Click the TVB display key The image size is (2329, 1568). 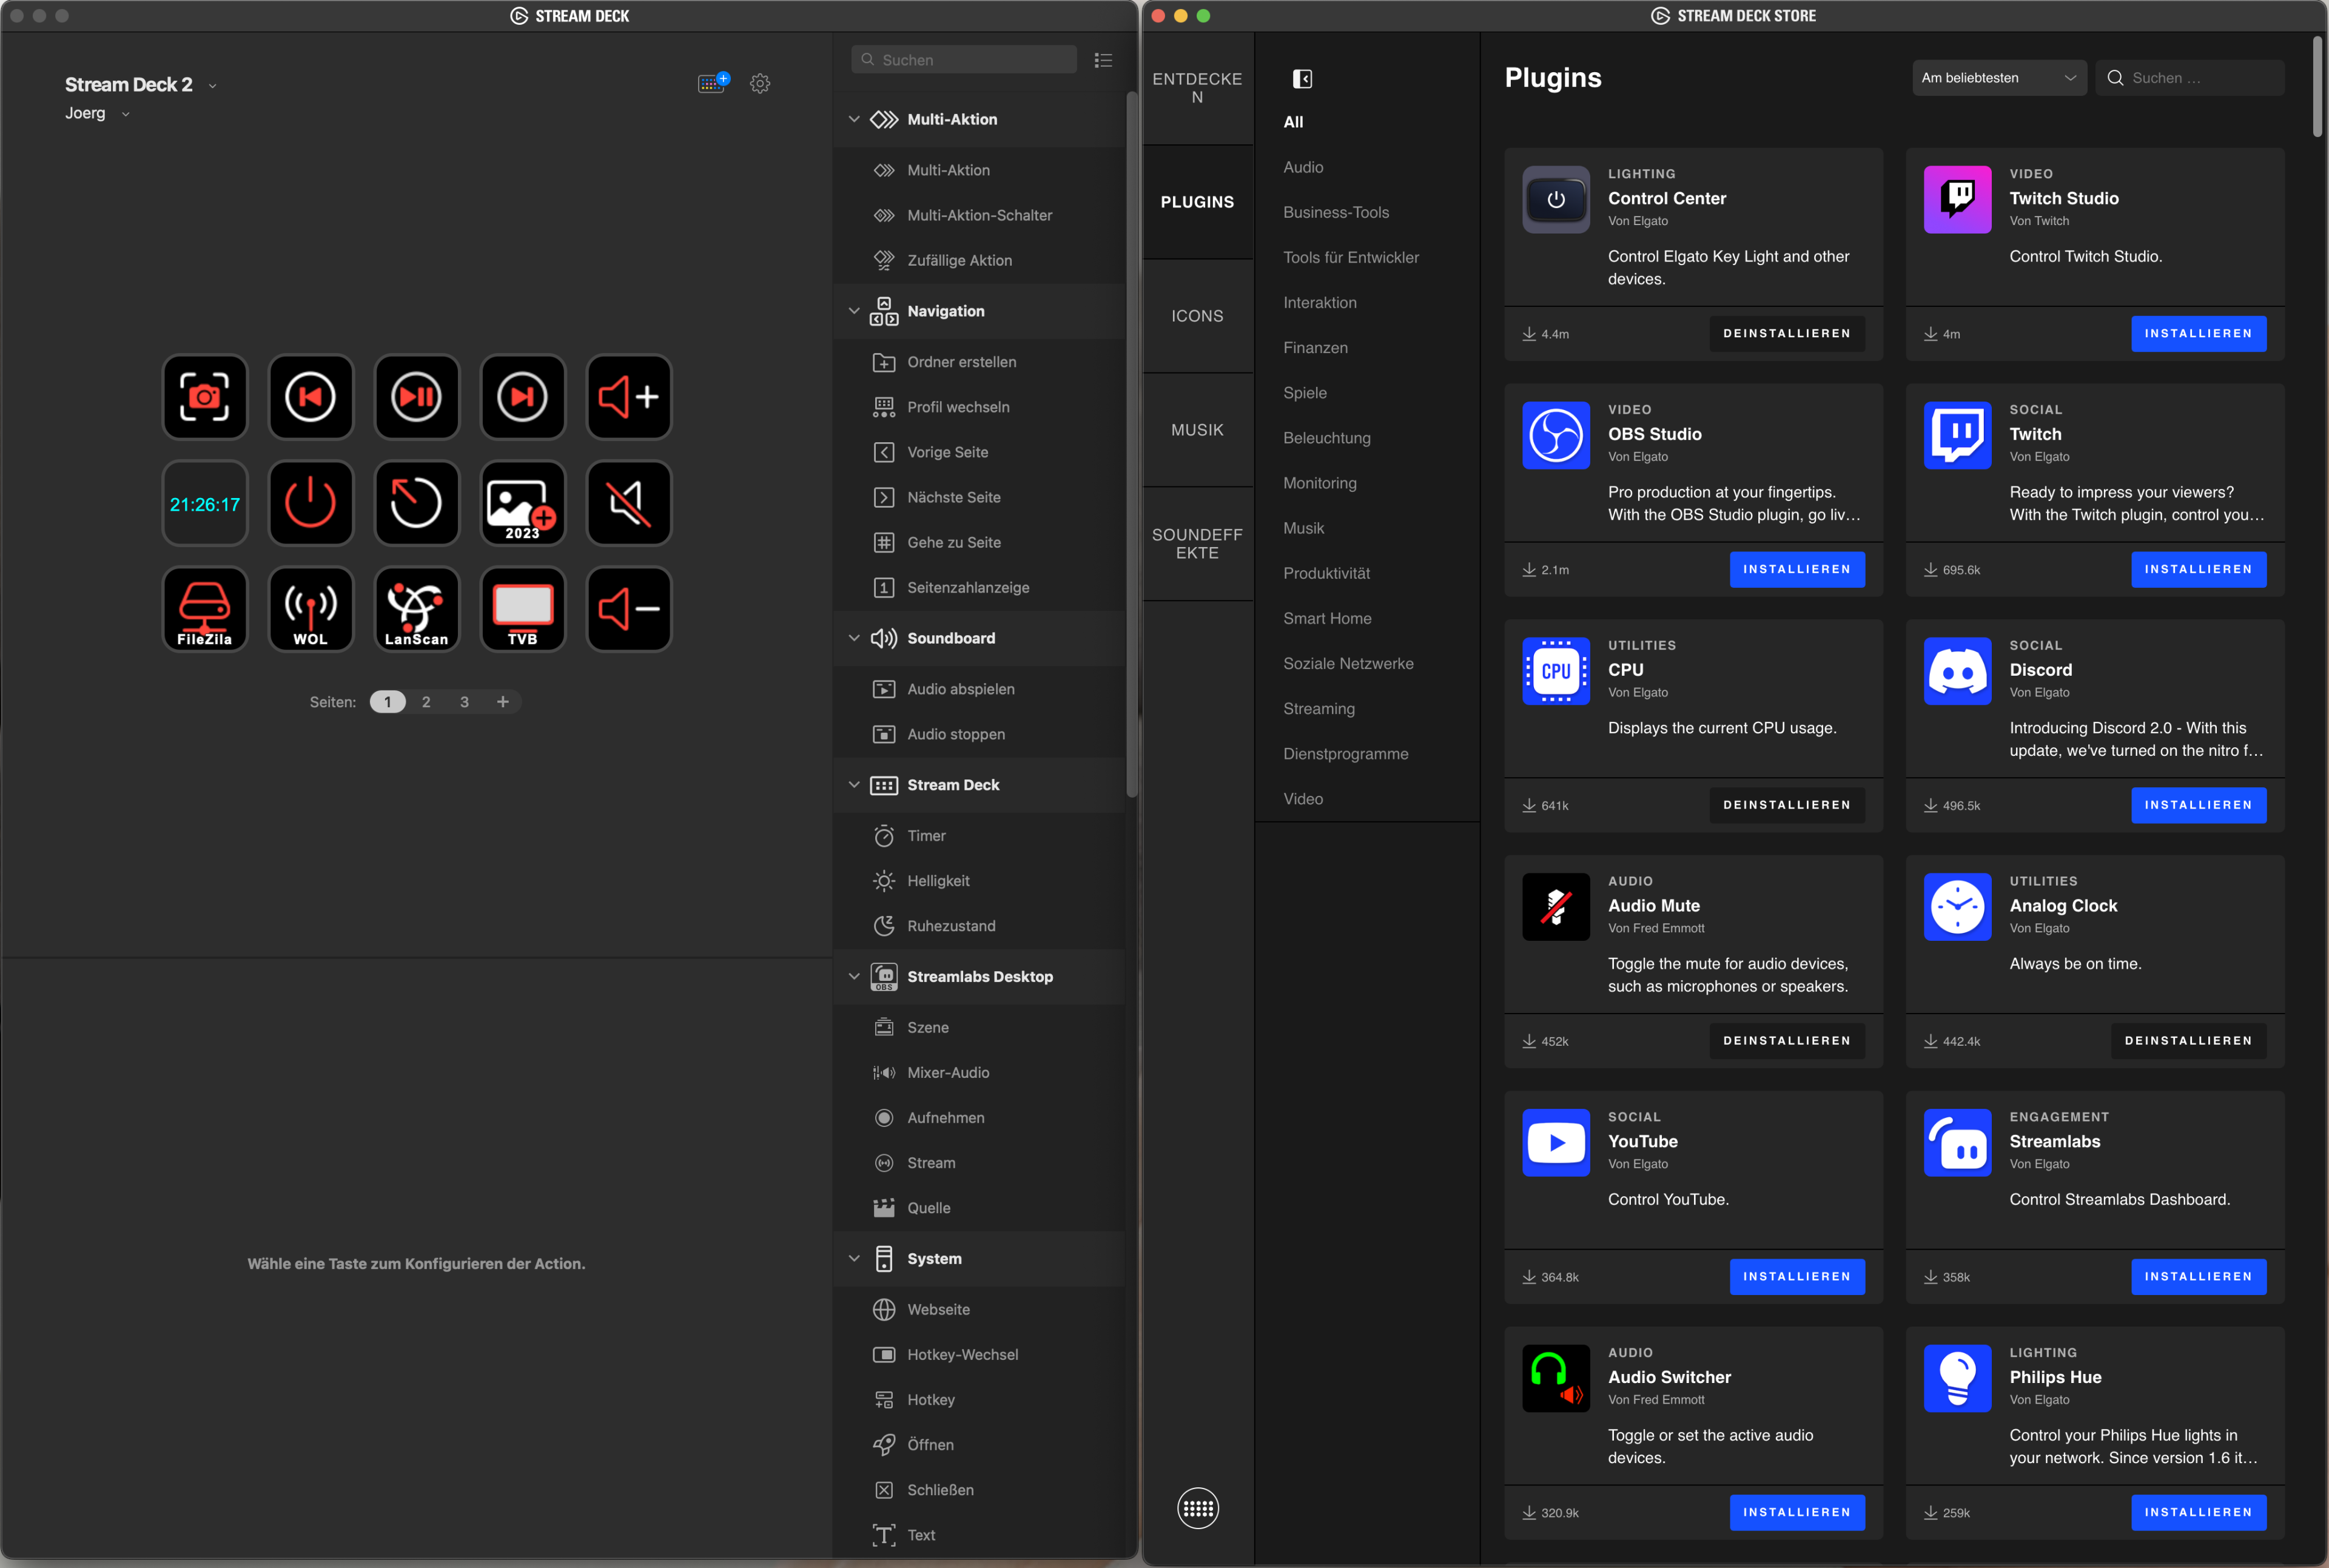523,608
